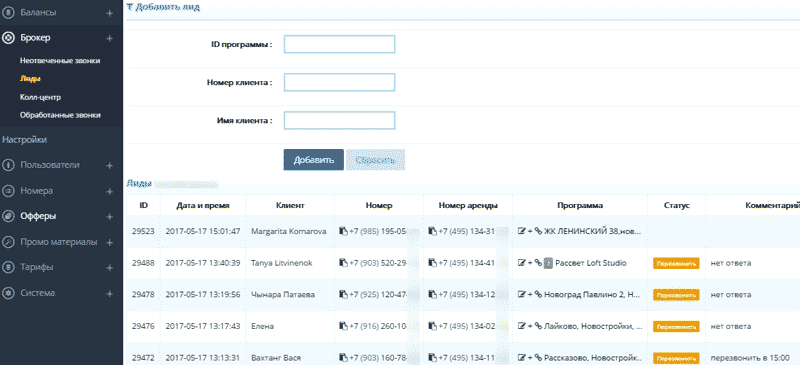Image resolution: width=800 pixels, height=365 pixels.
Task: Focus the Имя клиента input field
Action: pos(339,121)
